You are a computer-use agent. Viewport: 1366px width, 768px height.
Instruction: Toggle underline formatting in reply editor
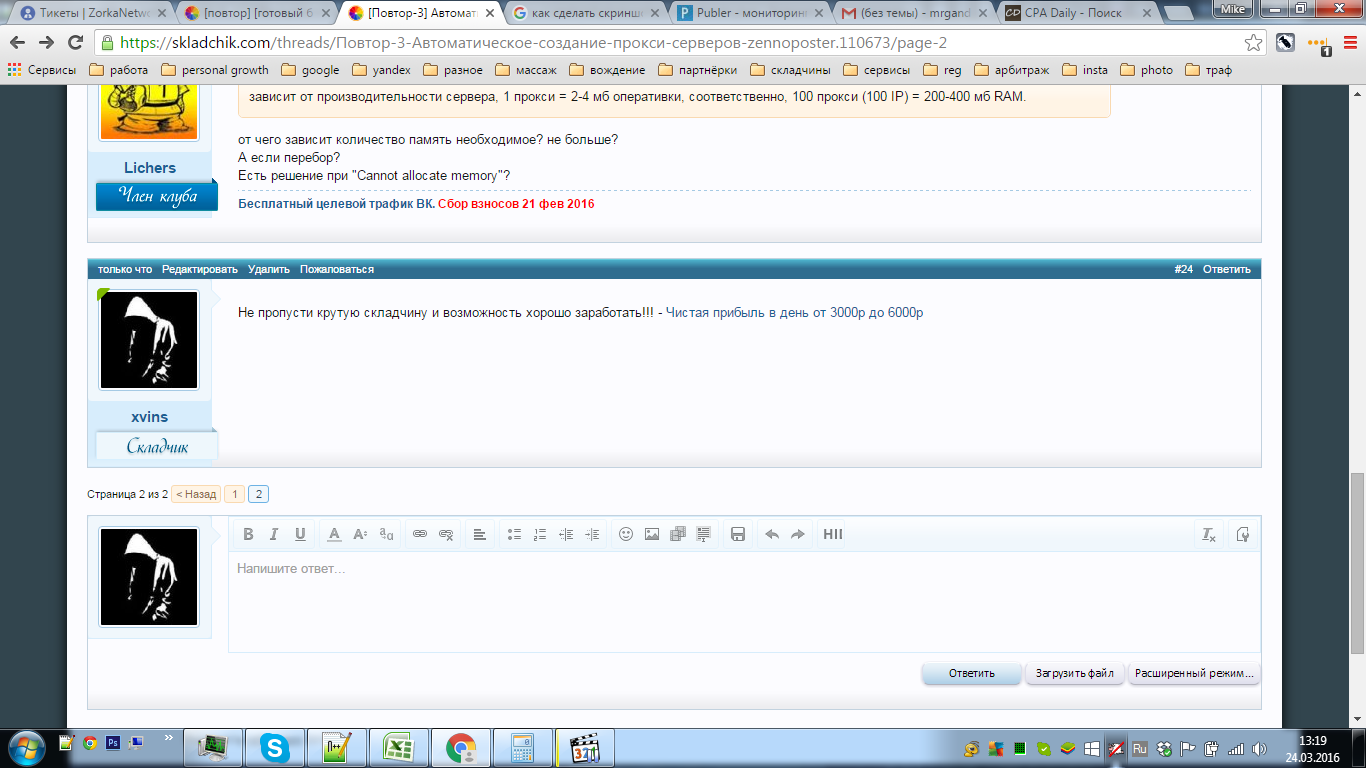(x=300, y=534)
